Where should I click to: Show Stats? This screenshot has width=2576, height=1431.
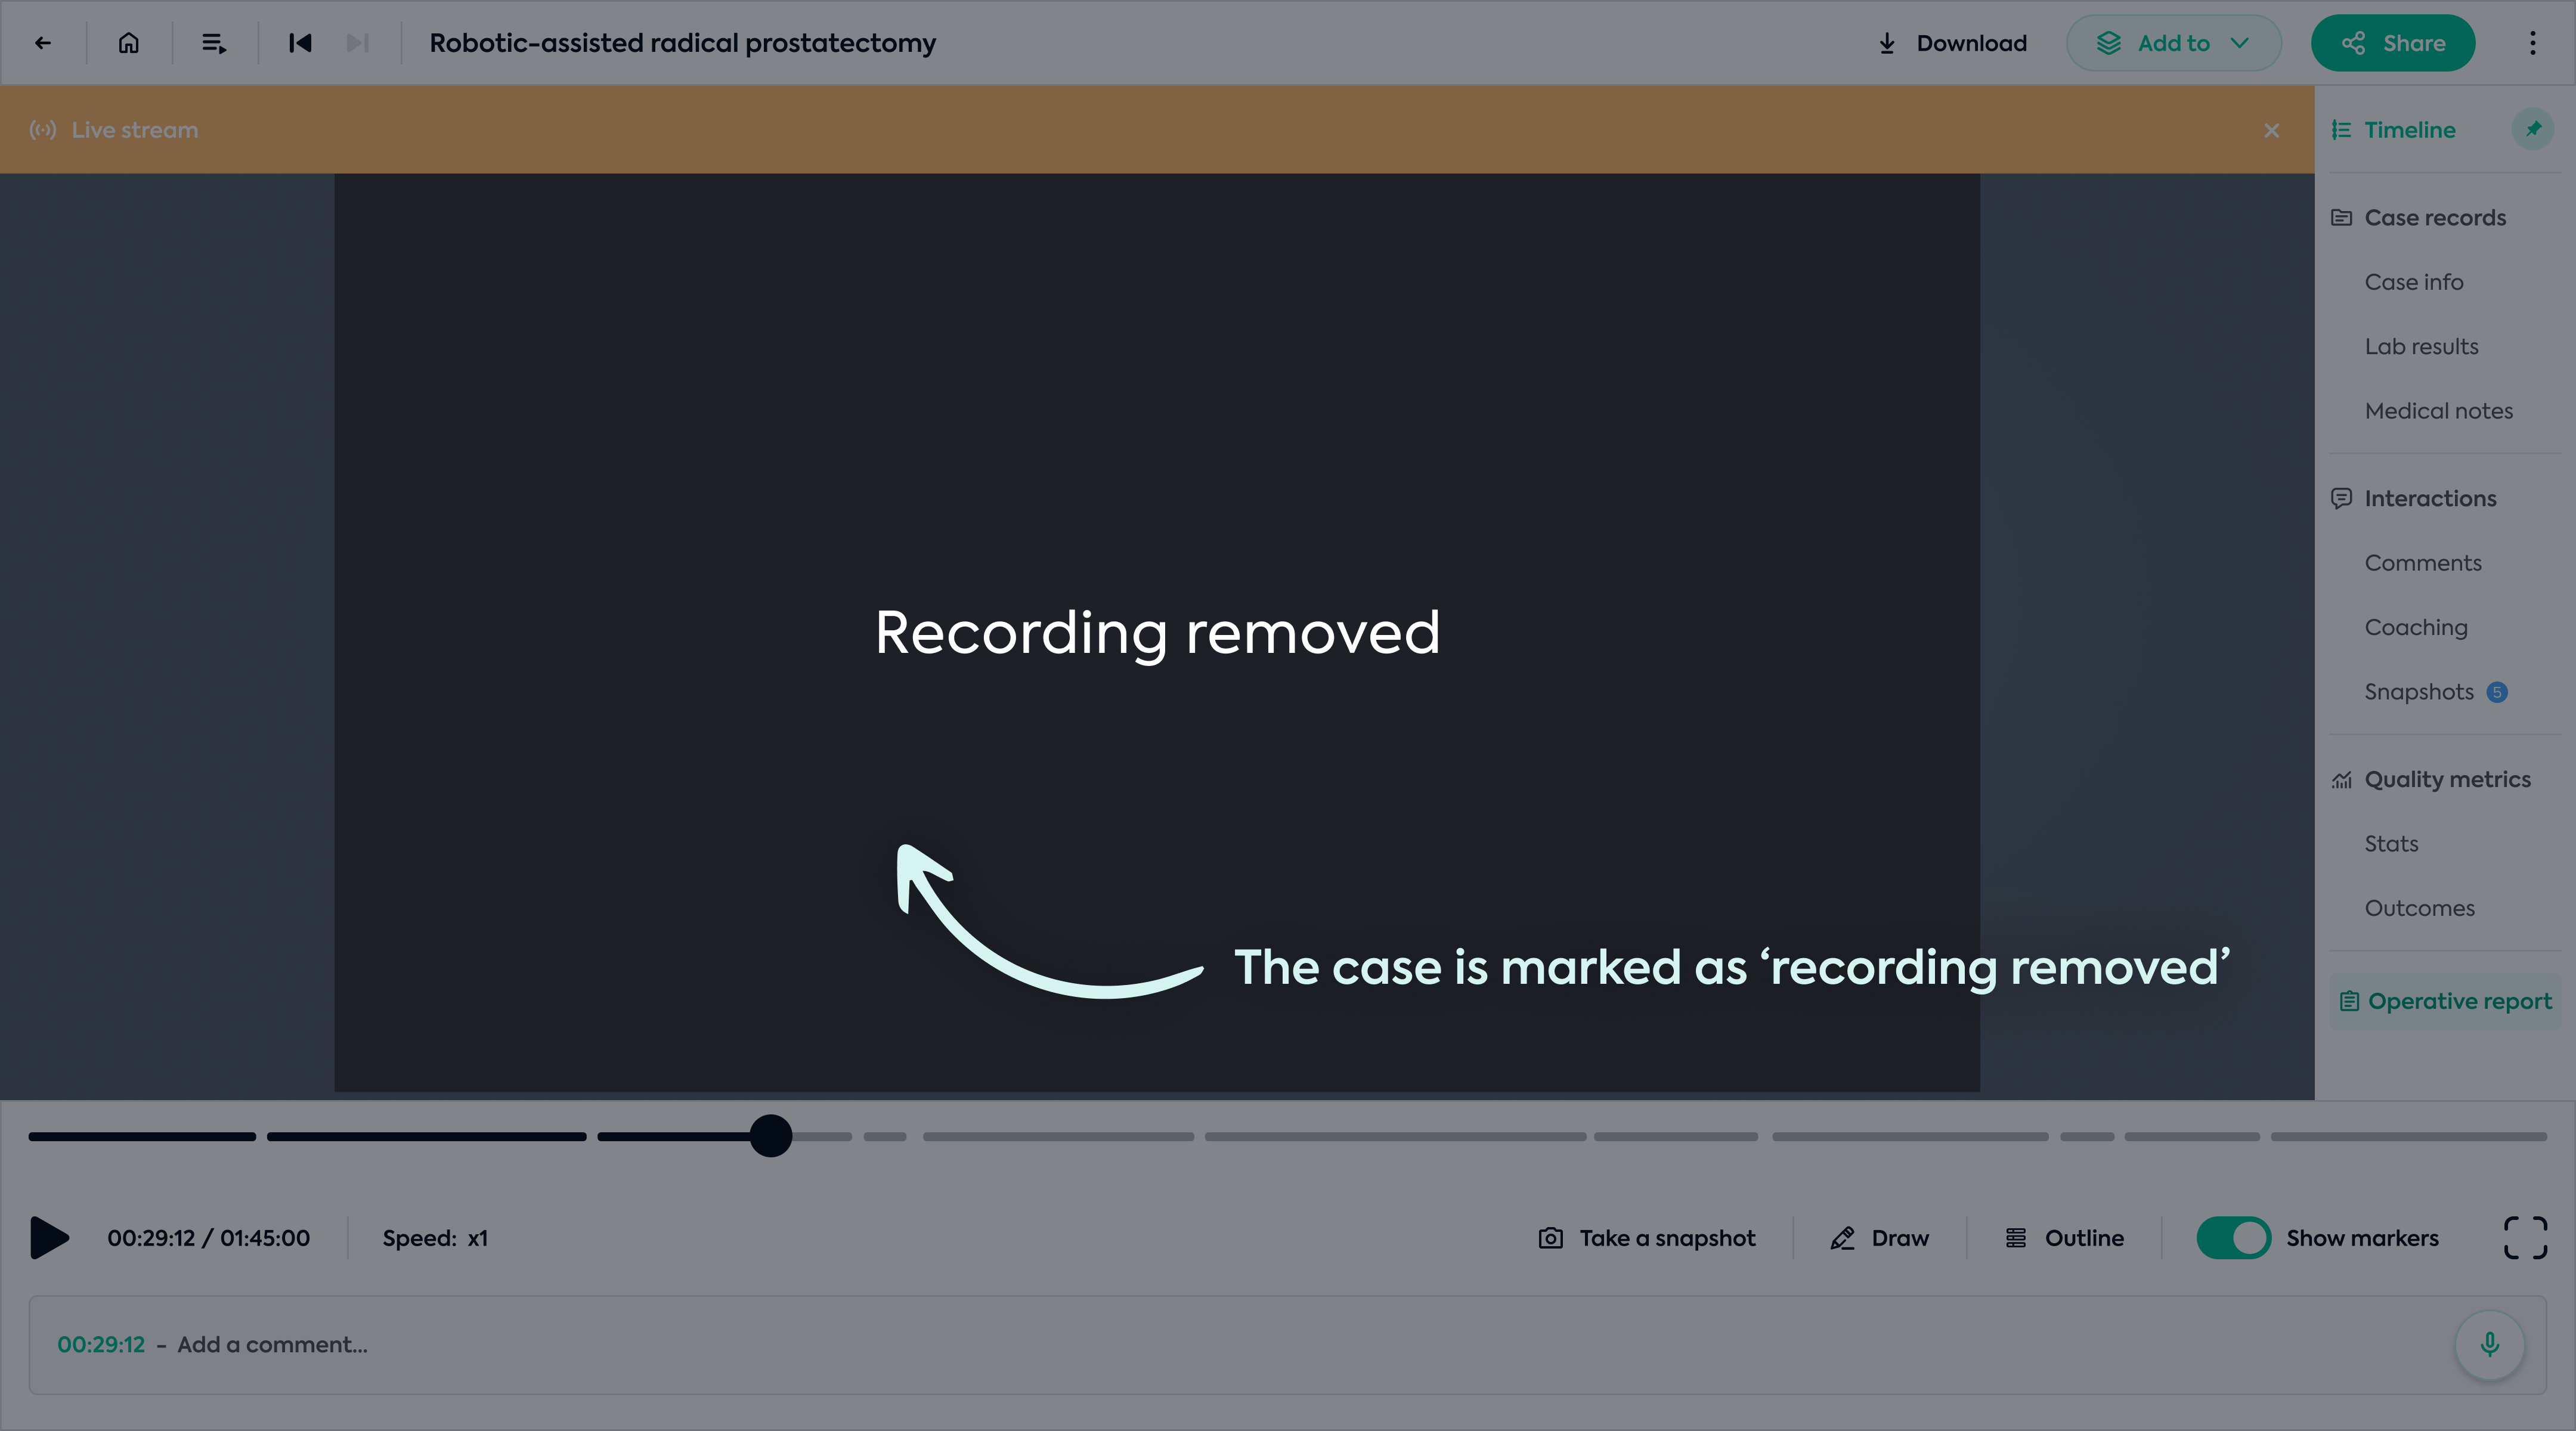coord(2391,844)
